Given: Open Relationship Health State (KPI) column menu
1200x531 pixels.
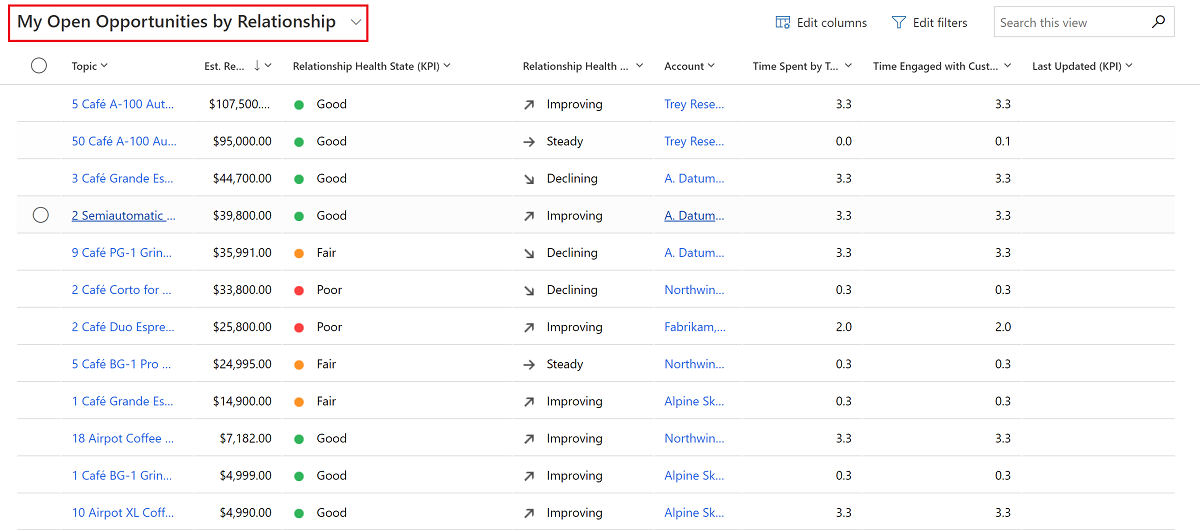Looking at the screenshot, I should (447, 66).
